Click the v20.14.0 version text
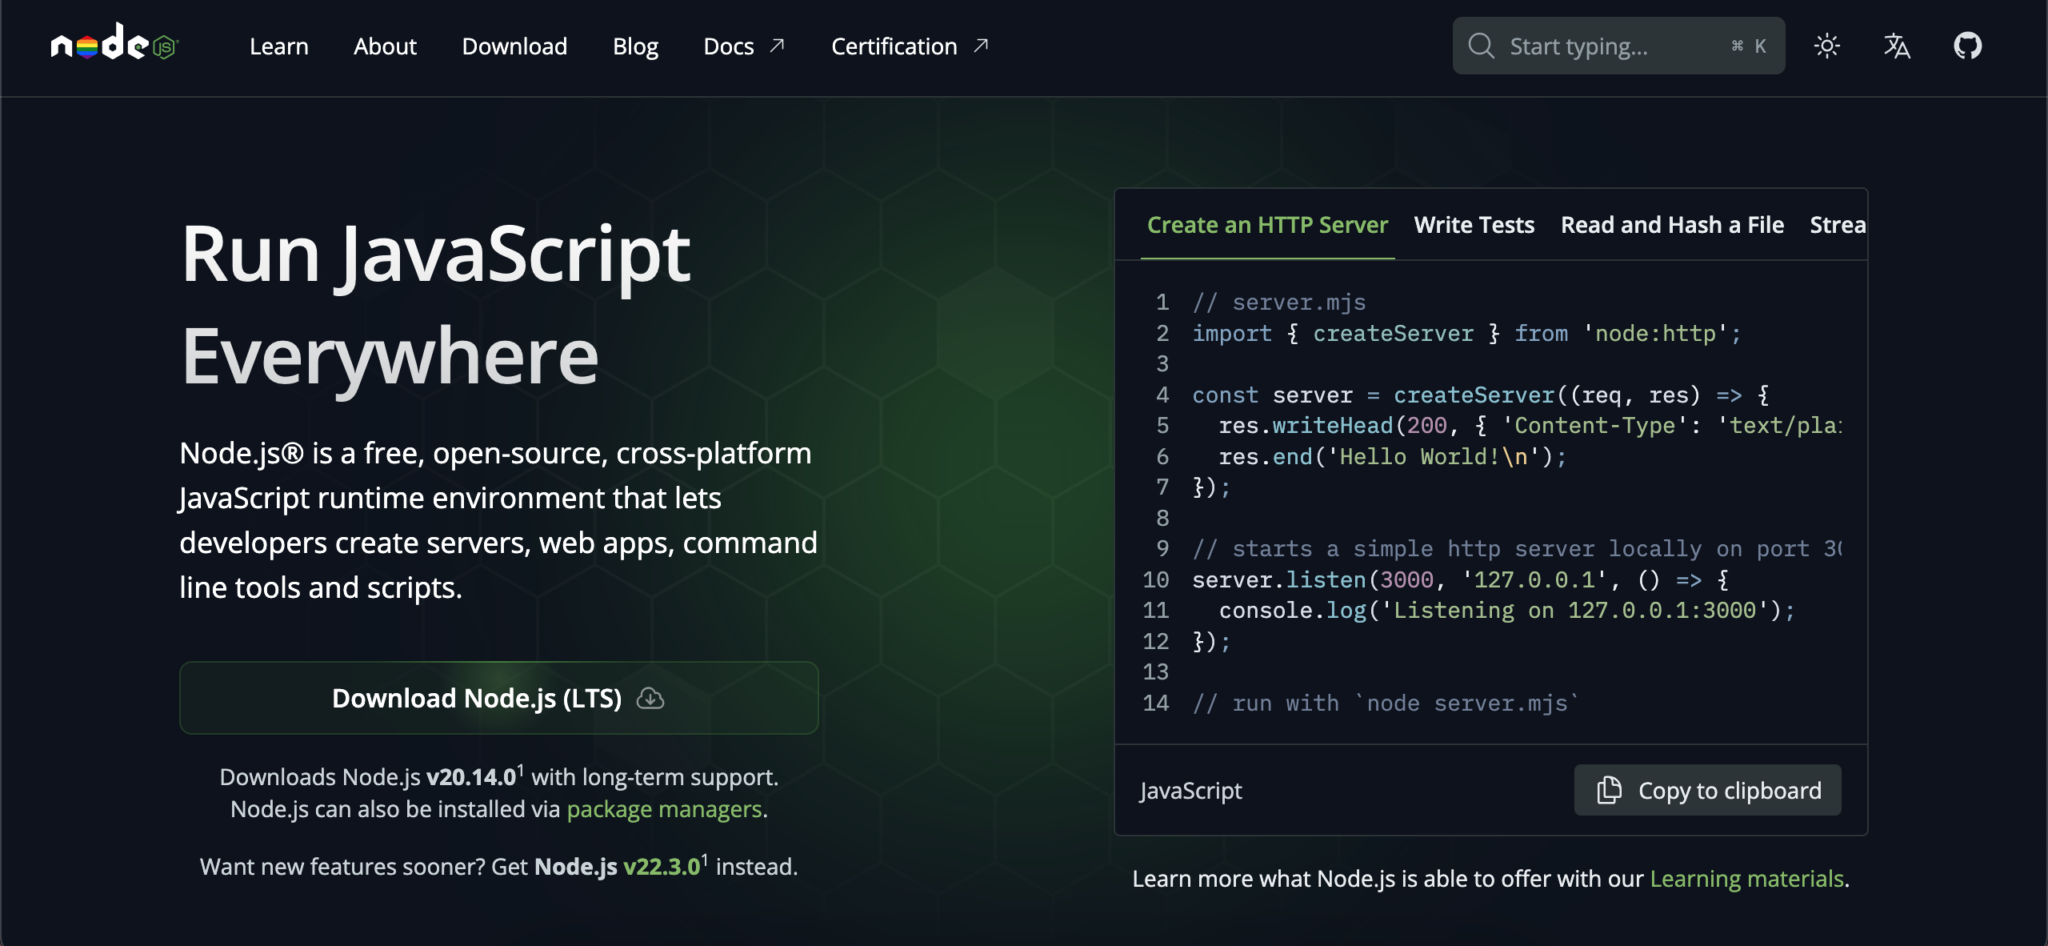 coord(471,777)
